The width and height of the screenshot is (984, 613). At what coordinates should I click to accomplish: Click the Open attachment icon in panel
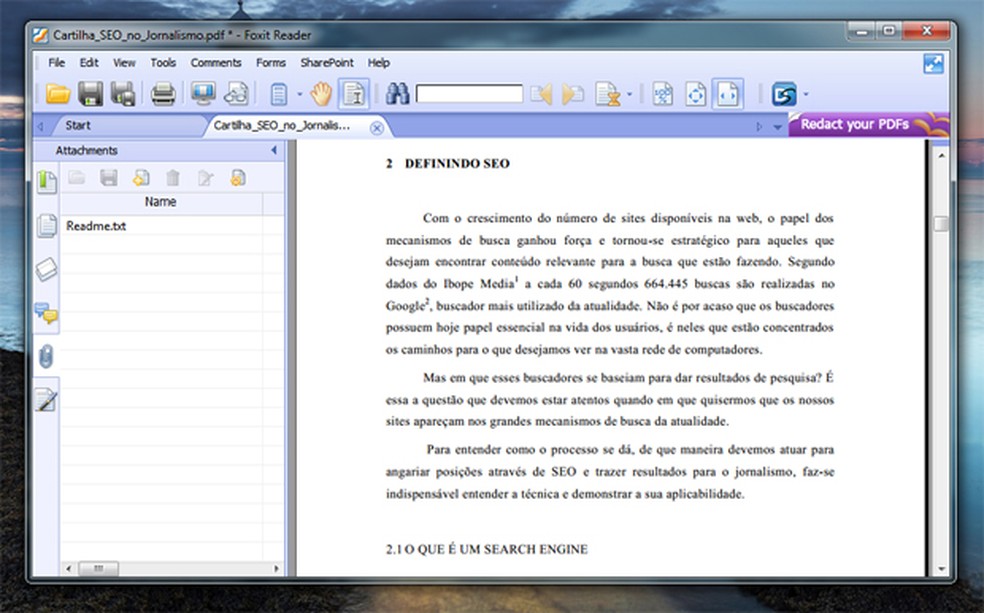pos(77,178)
